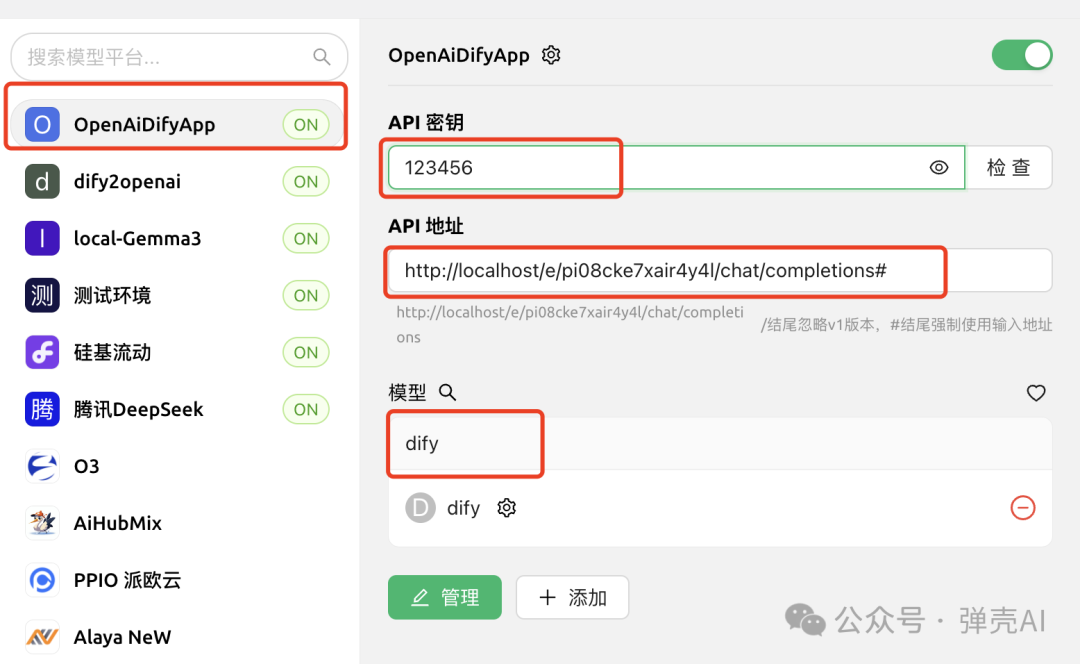Click the model search magnifier icon
The height and width of the screenshot is (664, 1080).
(x=448, y=393)
